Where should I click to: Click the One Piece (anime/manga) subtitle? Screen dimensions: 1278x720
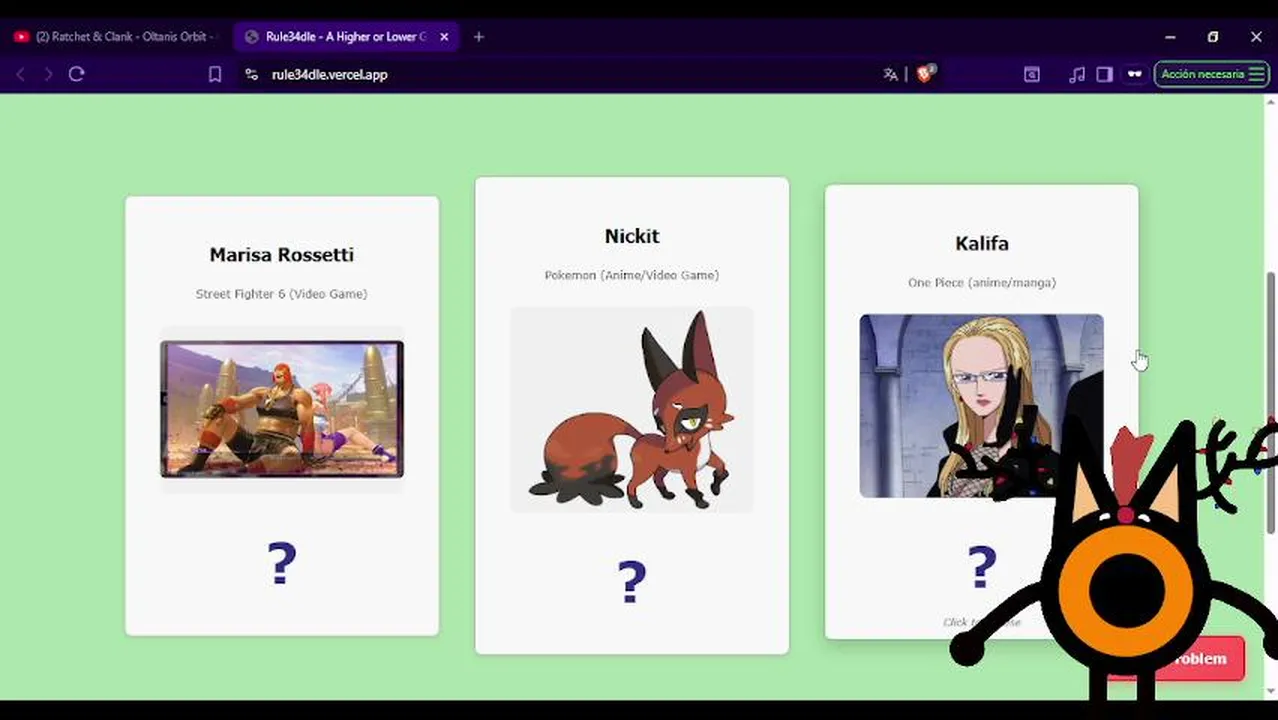(x=982, y=283)
